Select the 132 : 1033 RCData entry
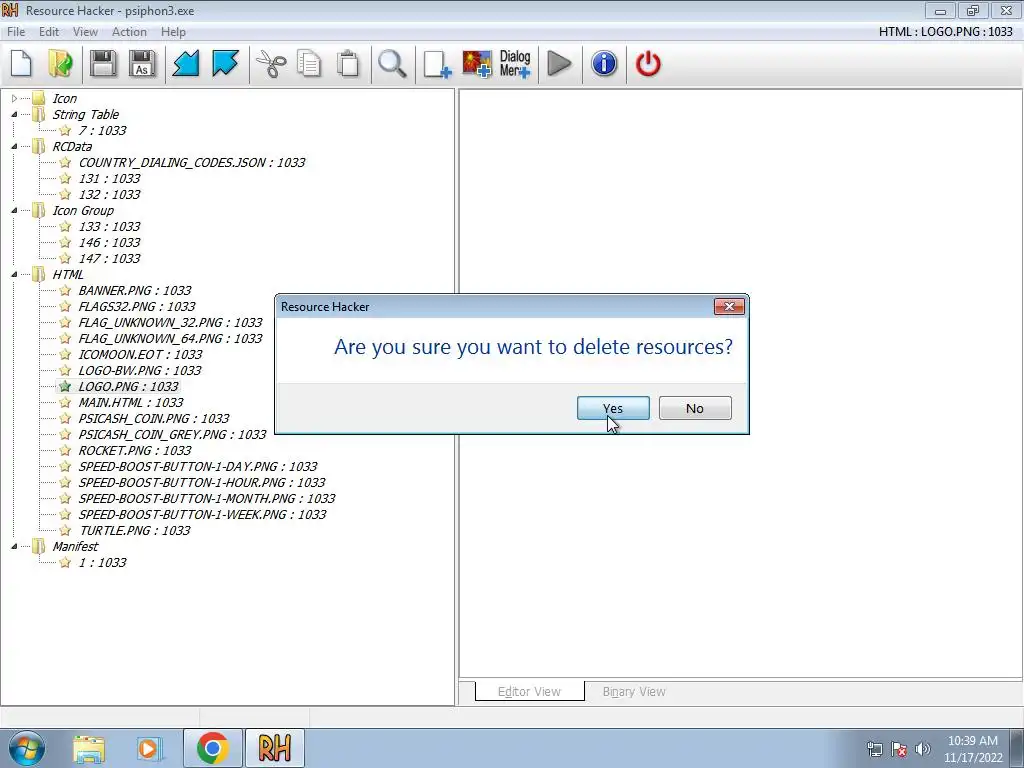Image resolution: width=1024 pixels, height=768 pixels. tap(109, 195)
